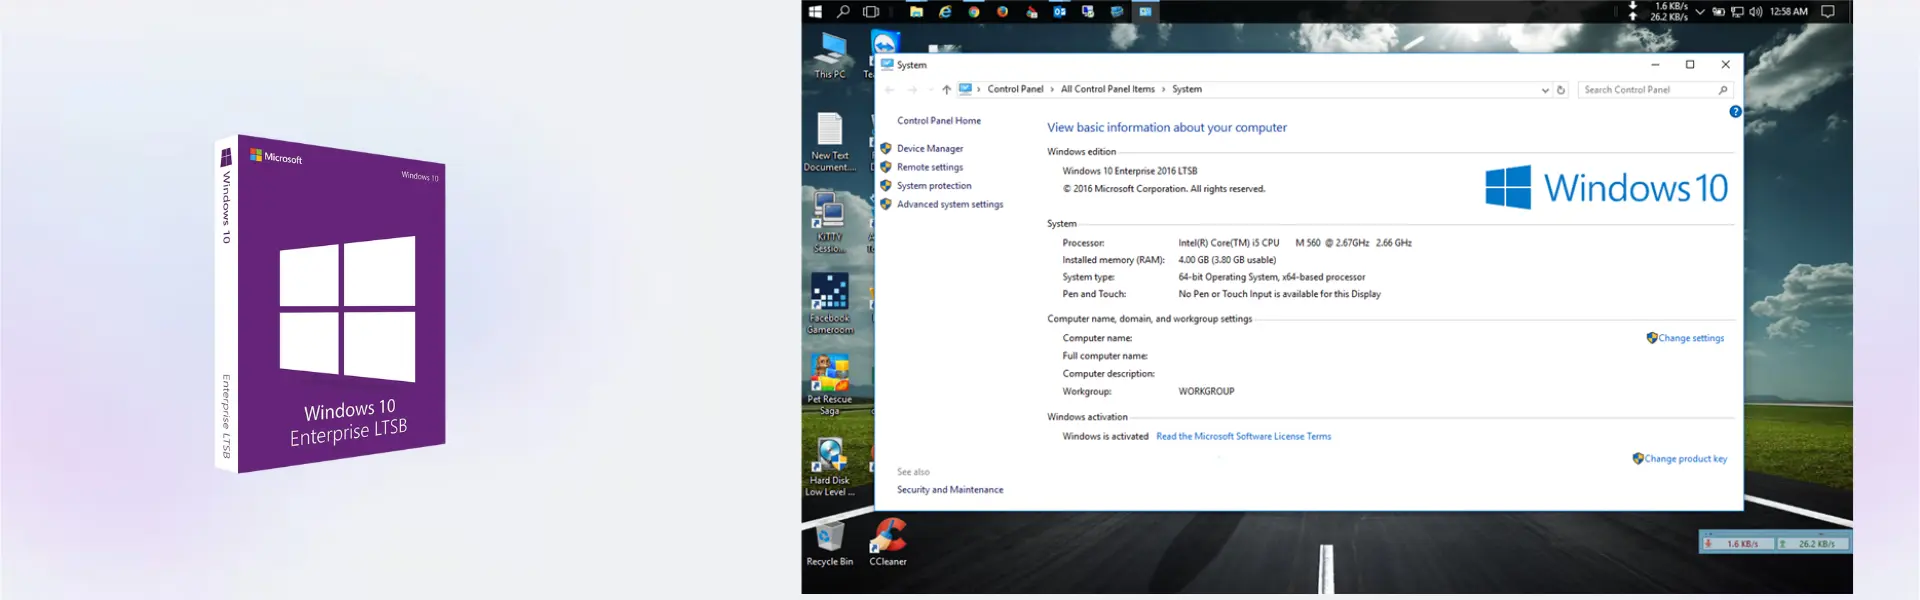1920x600 pixels.
Task: Open the battery status tray icon
Action: pyautogui.click(x=1718, y=12)
